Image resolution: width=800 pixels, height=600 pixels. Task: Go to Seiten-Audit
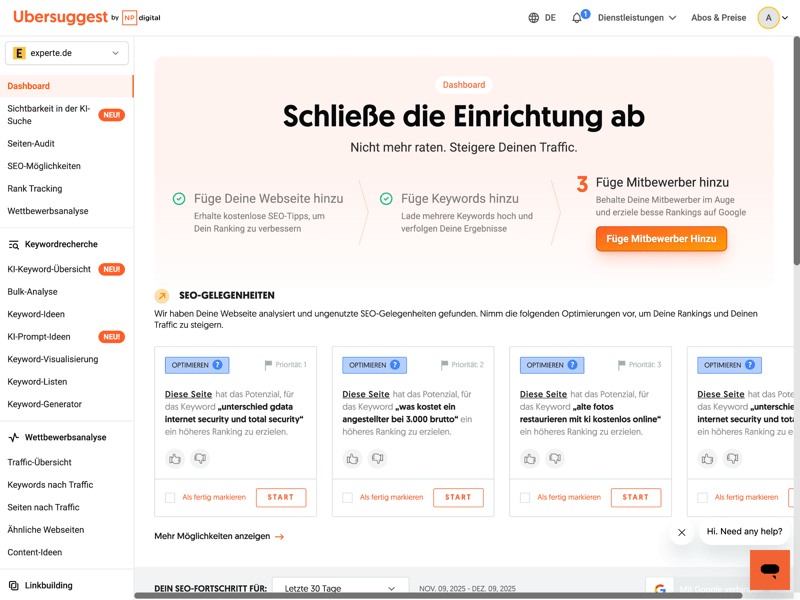click(x=31, y=144)
